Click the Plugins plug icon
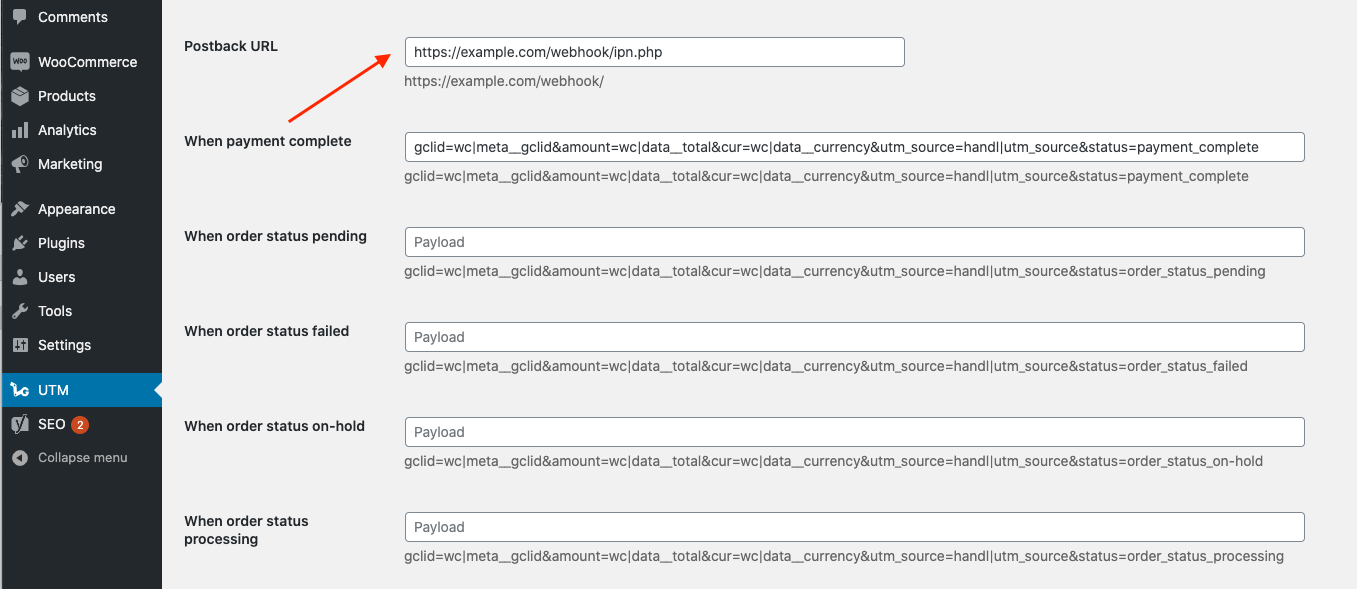 tap(20, 243)
